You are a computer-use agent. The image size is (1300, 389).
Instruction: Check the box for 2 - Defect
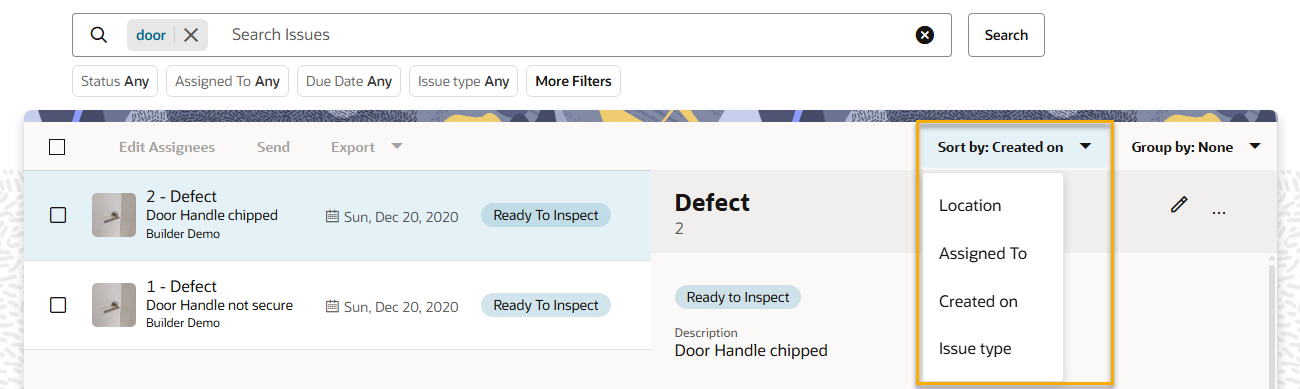tap(58, 215)
